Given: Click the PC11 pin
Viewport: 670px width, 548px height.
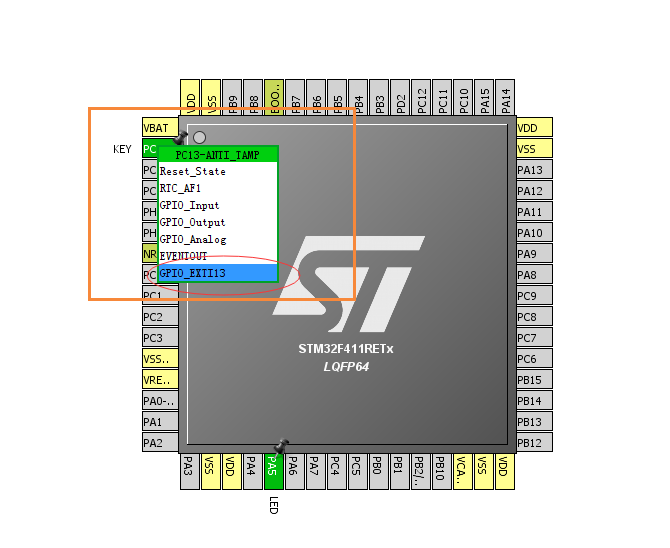Looking at the screenshot, I should [442, 97].
